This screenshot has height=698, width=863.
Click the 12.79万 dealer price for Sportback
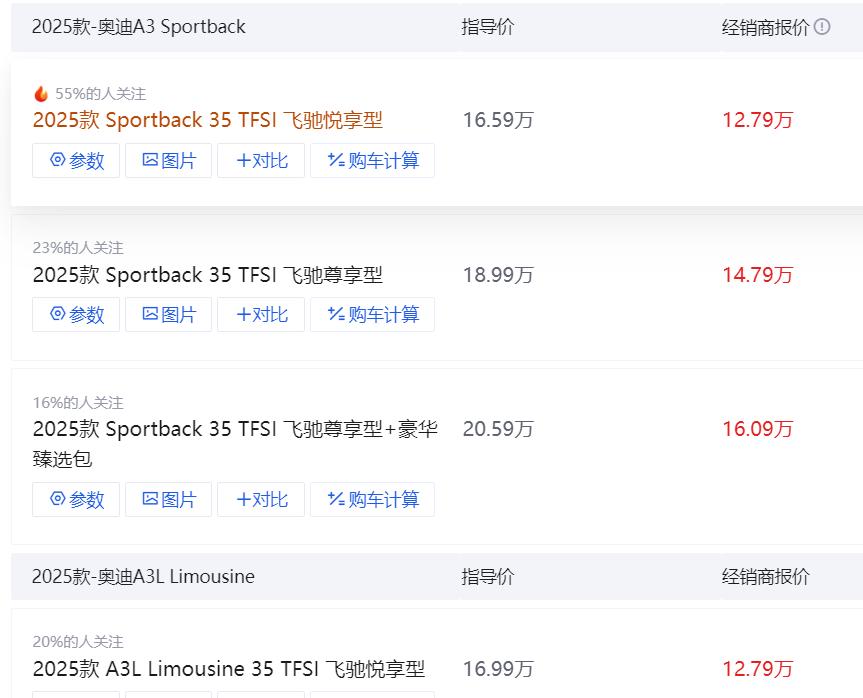(757, 120)
